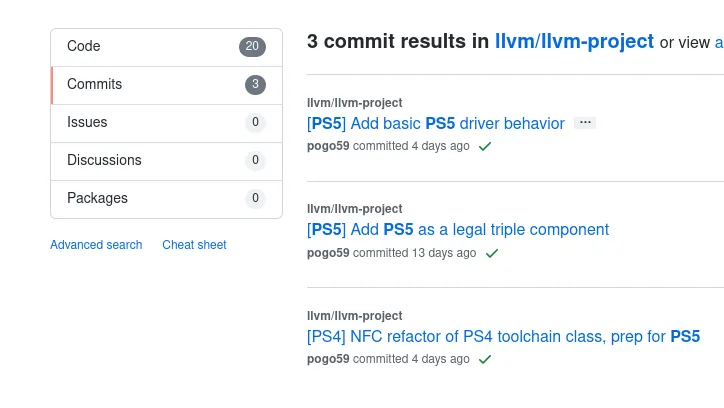Open llvm/llvm-project repository link in heading
The height and width of the screenshot is (408, 724).
(x=574, y=41)
